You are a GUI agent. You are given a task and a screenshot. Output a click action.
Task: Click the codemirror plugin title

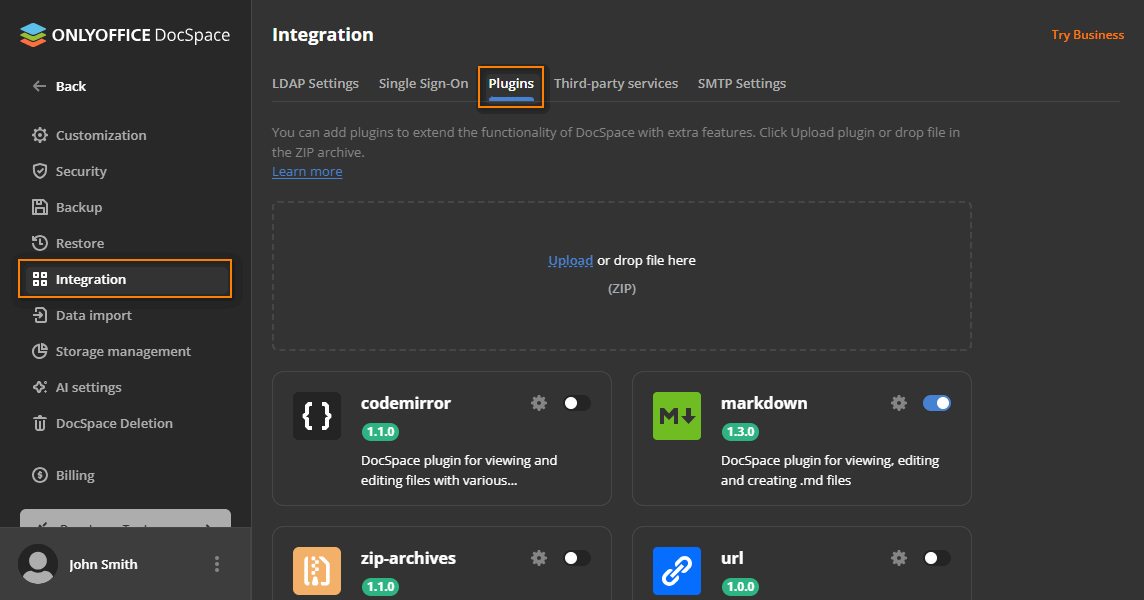(x=406, y=403)
